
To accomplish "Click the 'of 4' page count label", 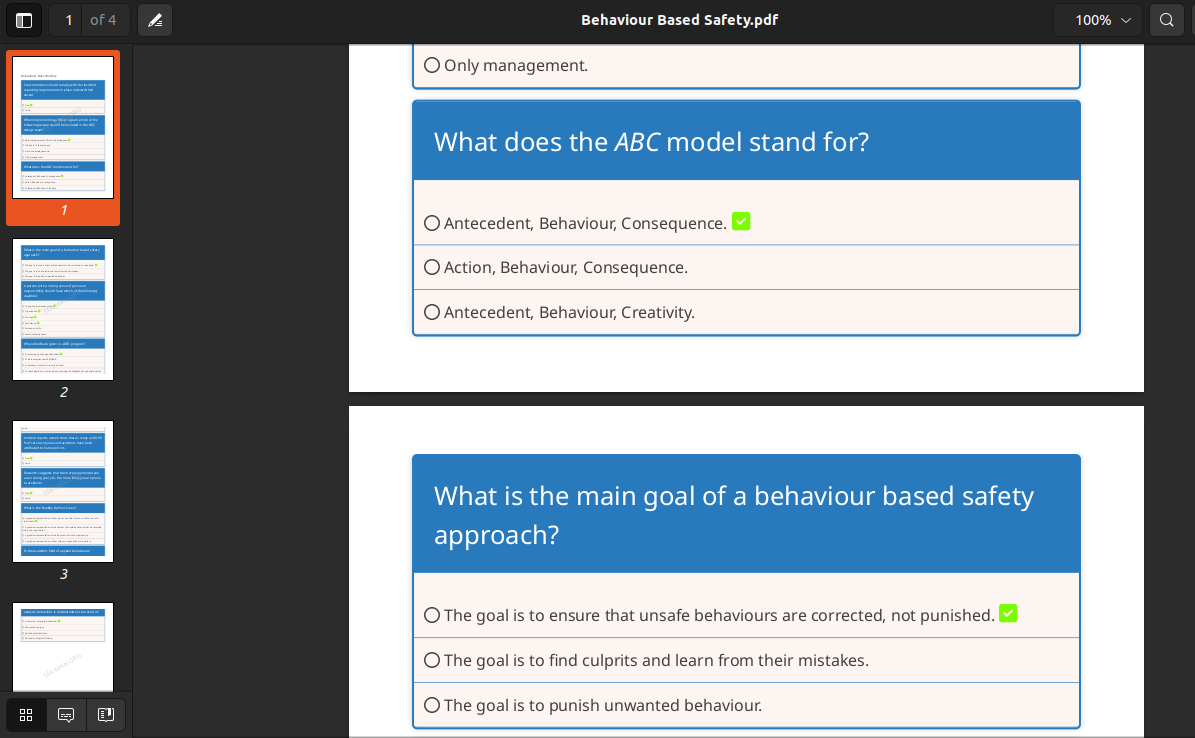I will [x=103, y=20].
